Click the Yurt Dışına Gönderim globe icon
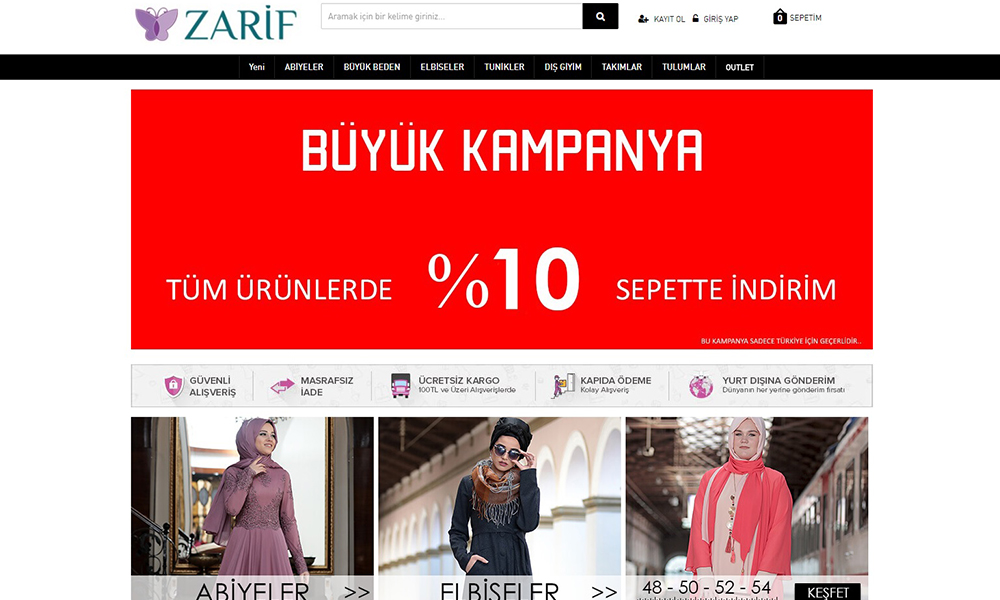 pyautogui.click(x=701, y=386)
